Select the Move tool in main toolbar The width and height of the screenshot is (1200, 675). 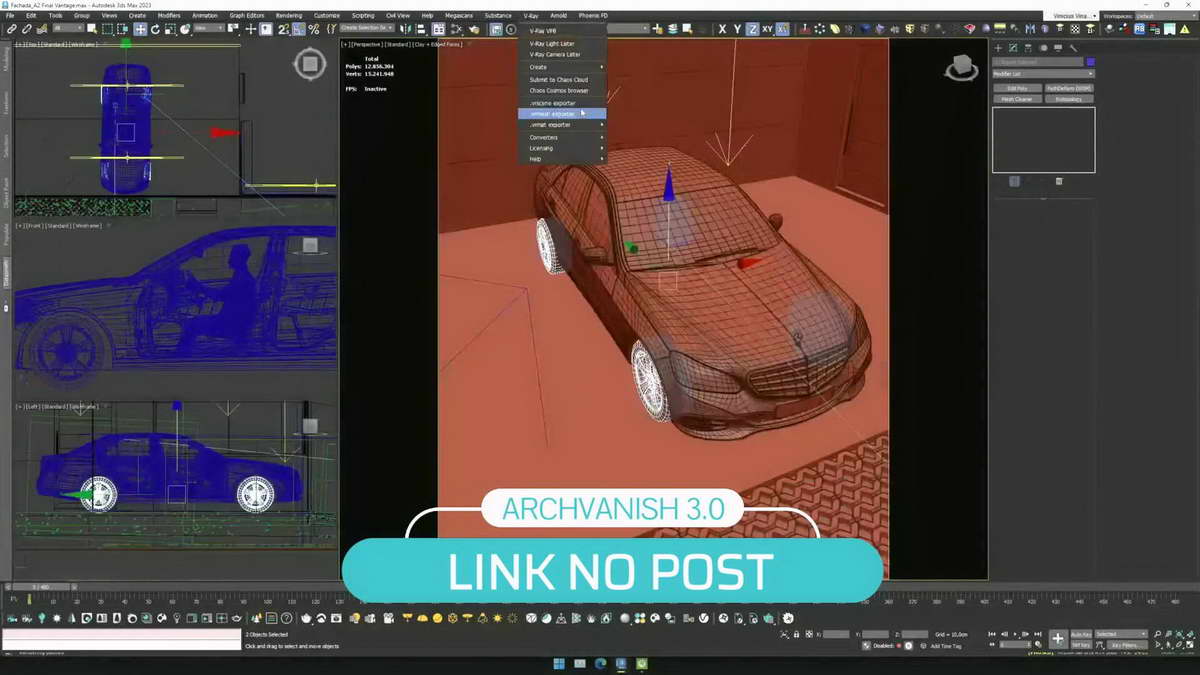point(140,30)
